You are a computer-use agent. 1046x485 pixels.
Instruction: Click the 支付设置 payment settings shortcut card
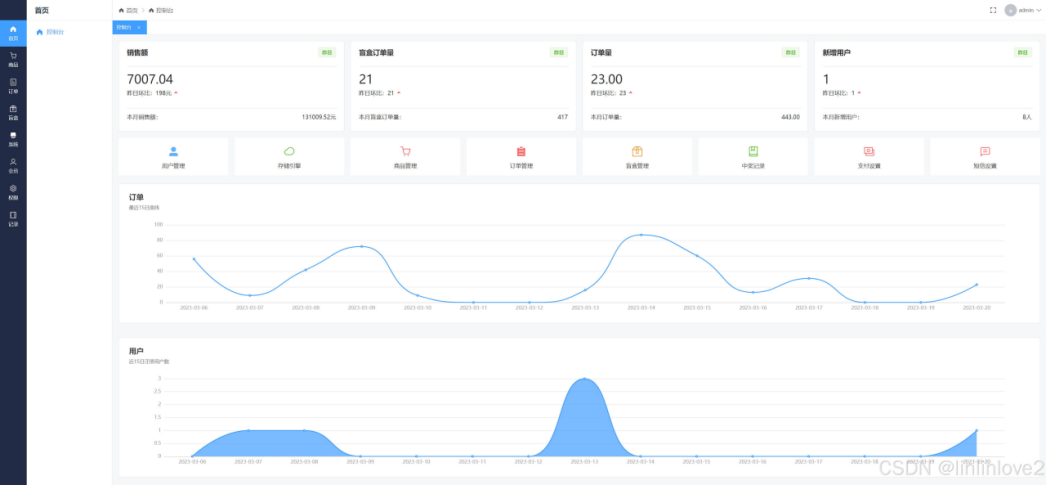pyautogui.click(x=869, y=157)
